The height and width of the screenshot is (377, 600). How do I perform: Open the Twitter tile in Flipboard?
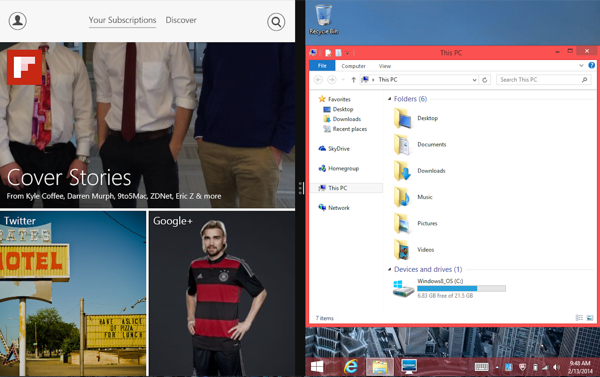click(x=73, y=293)
